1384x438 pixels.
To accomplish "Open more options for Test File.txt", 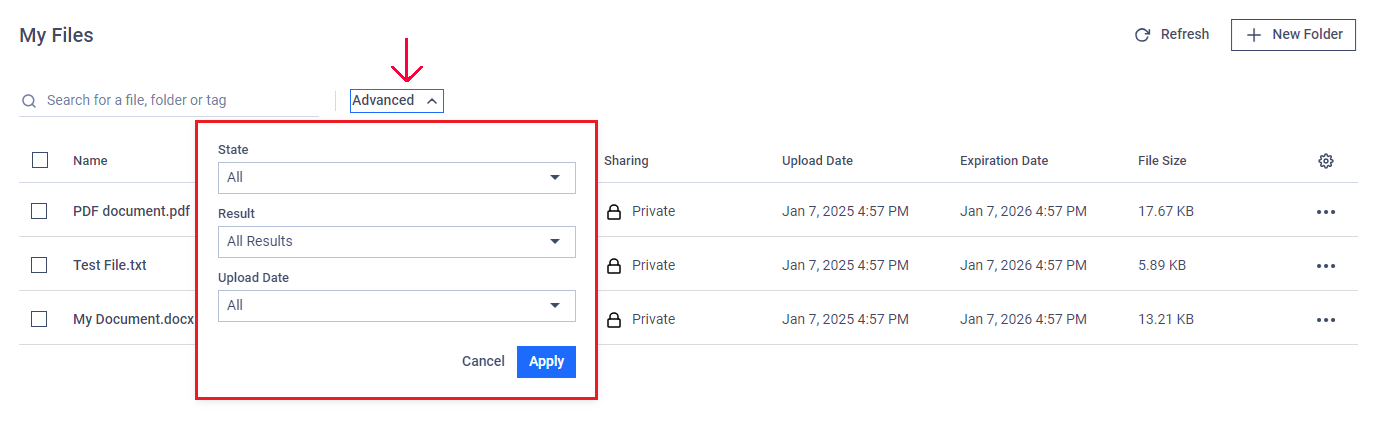I will pyautogui.click(x=1326, y=266).
